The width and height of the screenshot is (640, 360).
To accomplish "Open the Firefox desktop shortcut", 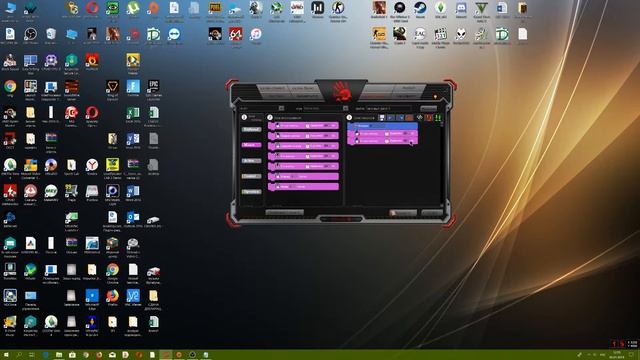I will [113, 296].
